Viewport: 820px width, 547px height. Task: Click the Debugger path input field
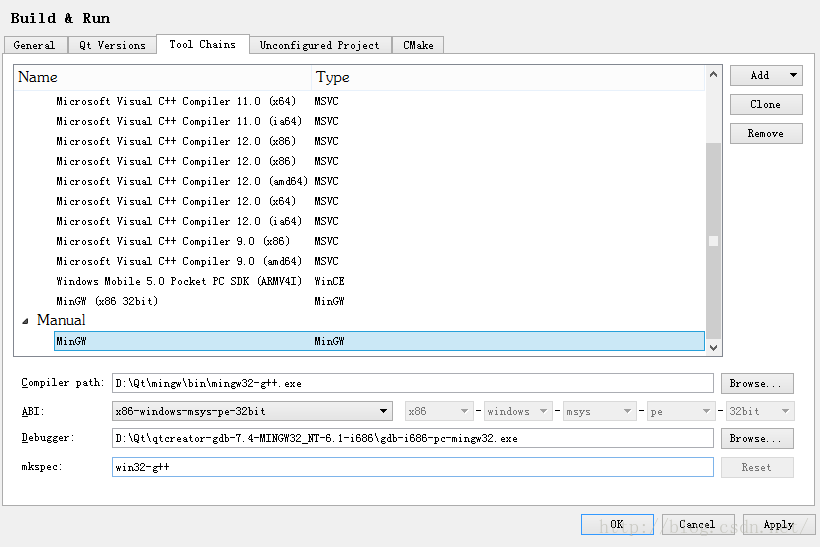(413, 438)
